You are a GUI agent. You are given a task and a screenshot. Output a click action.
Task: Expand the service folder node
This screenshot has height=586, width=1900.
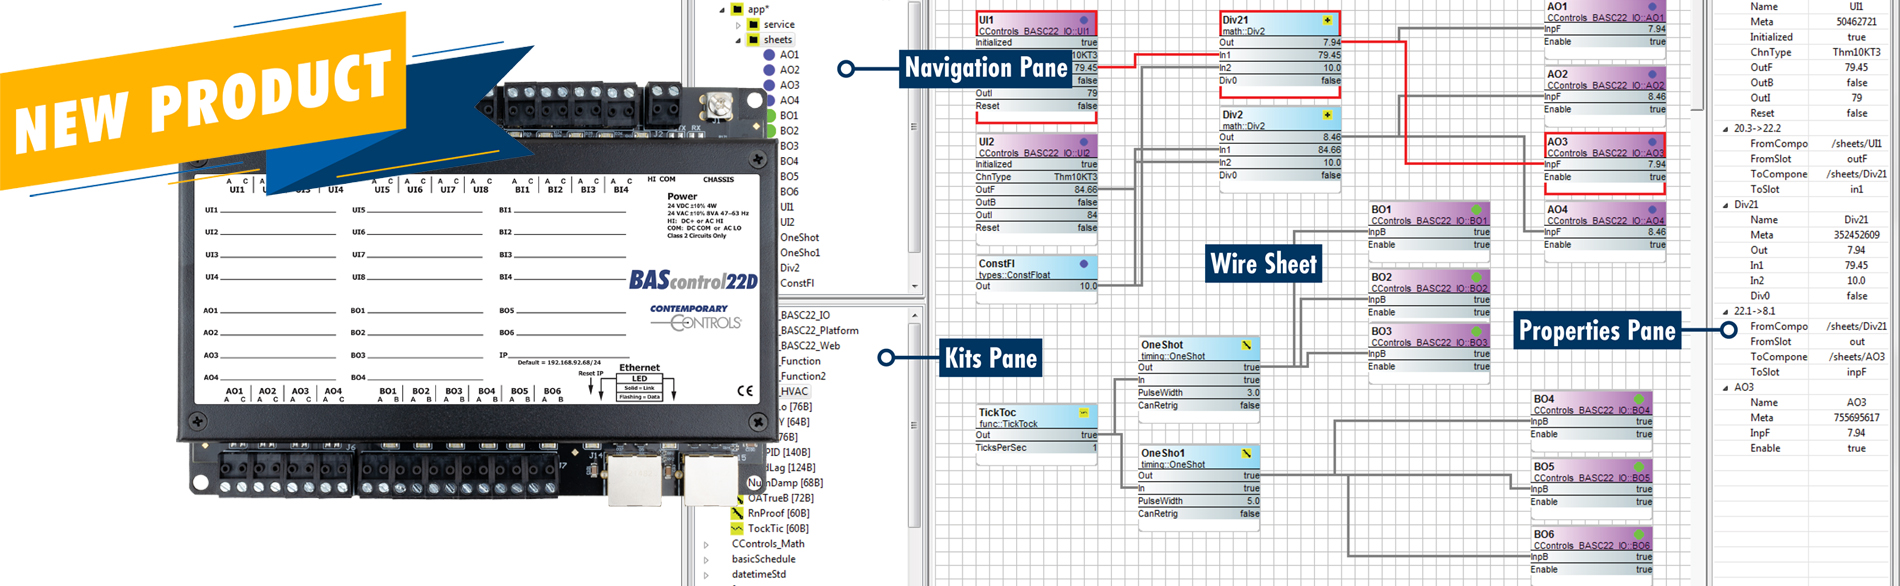click(x=739, y=25)
